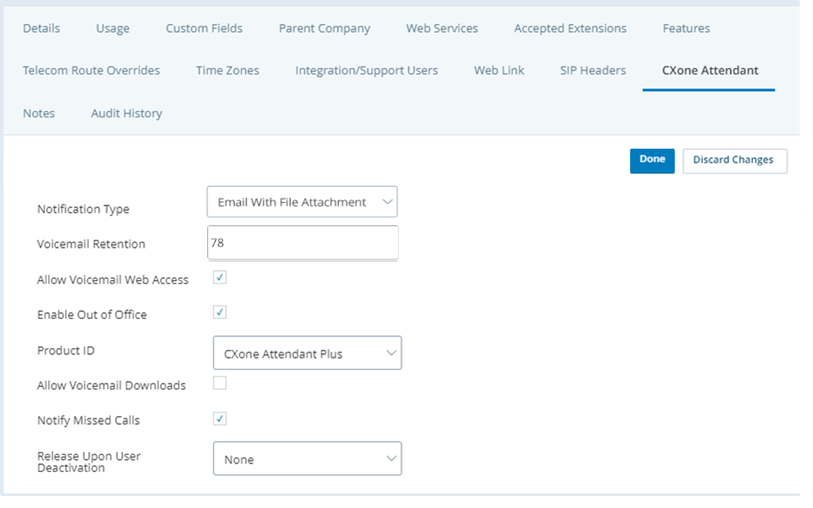Switch to the Features tab
The height and width of the screenshot is (508, 813).
click(686, 29)
